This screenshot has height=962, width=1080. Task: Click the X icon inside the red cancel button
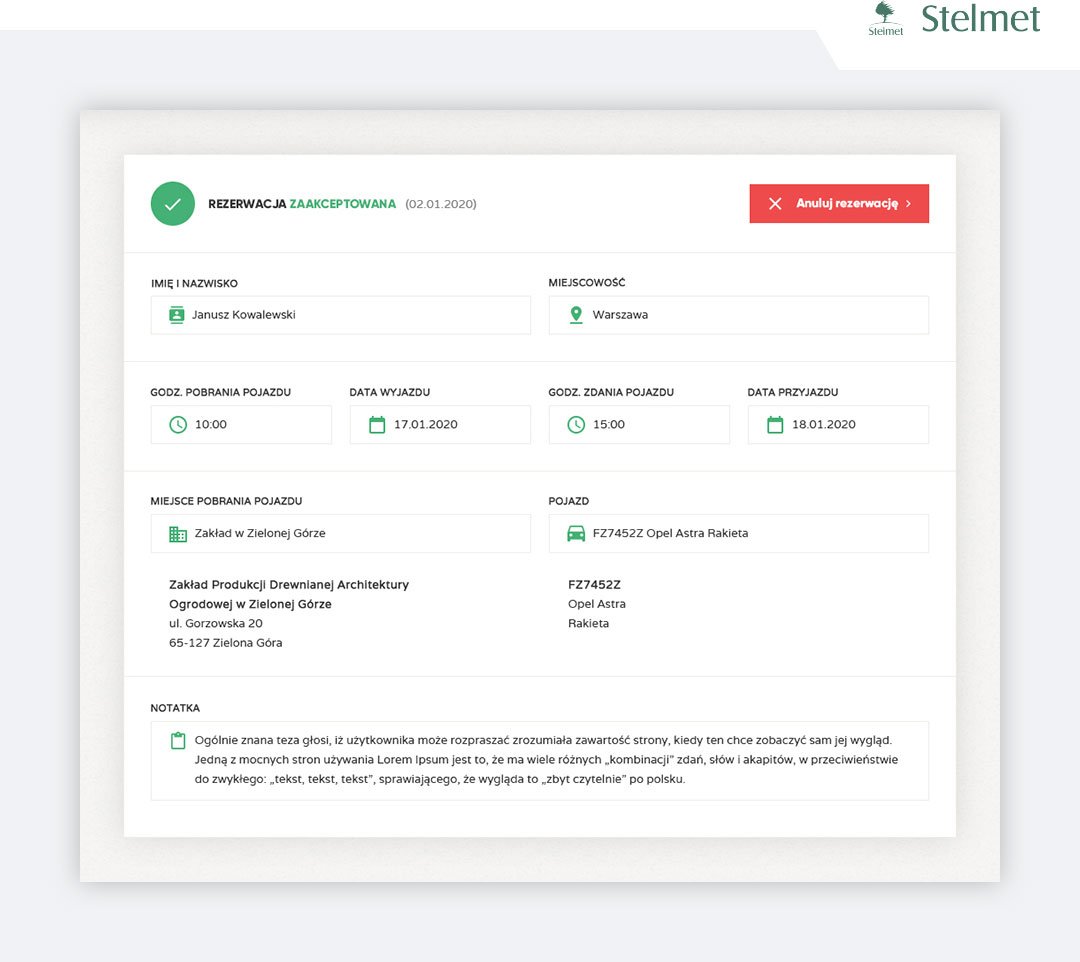point(775,203)
